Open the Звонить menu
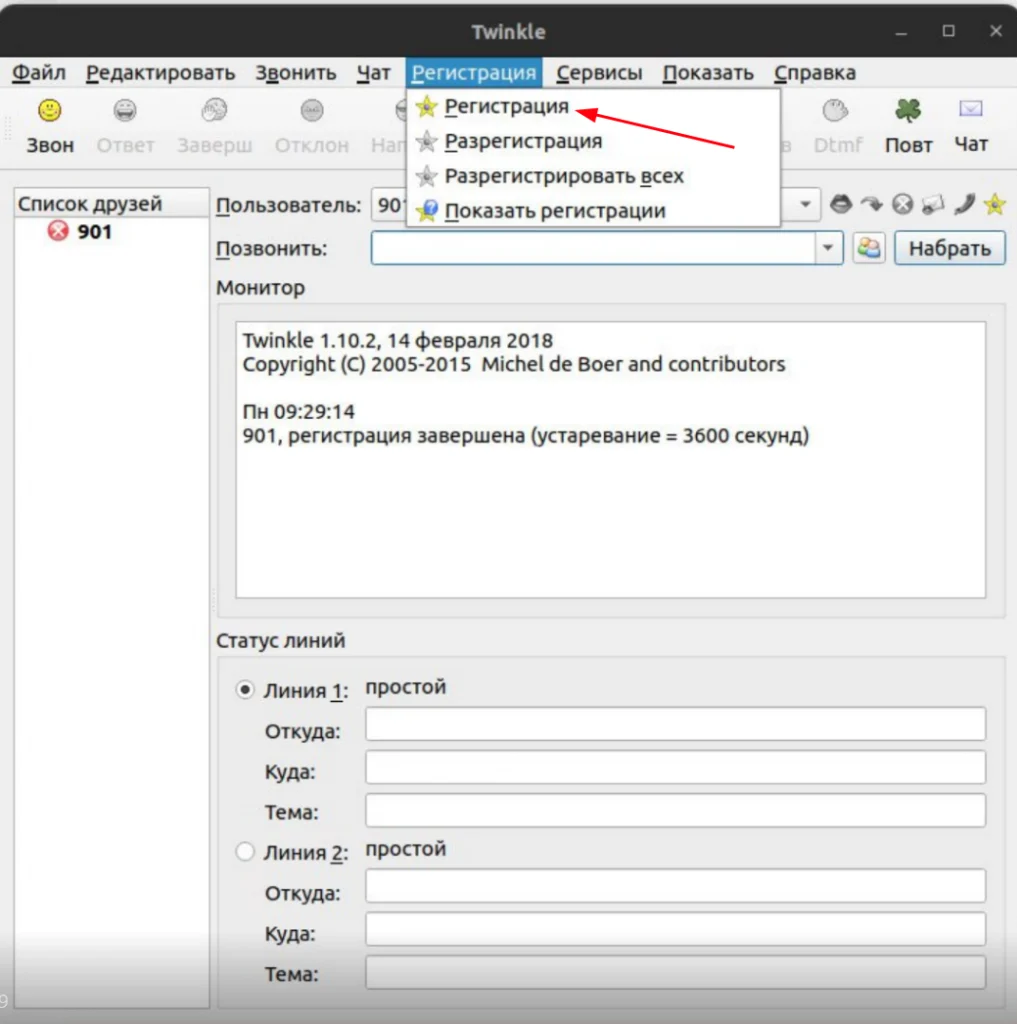This screenshot has width=1017, height=1024. pyautogui.click(x=295, y=72)
